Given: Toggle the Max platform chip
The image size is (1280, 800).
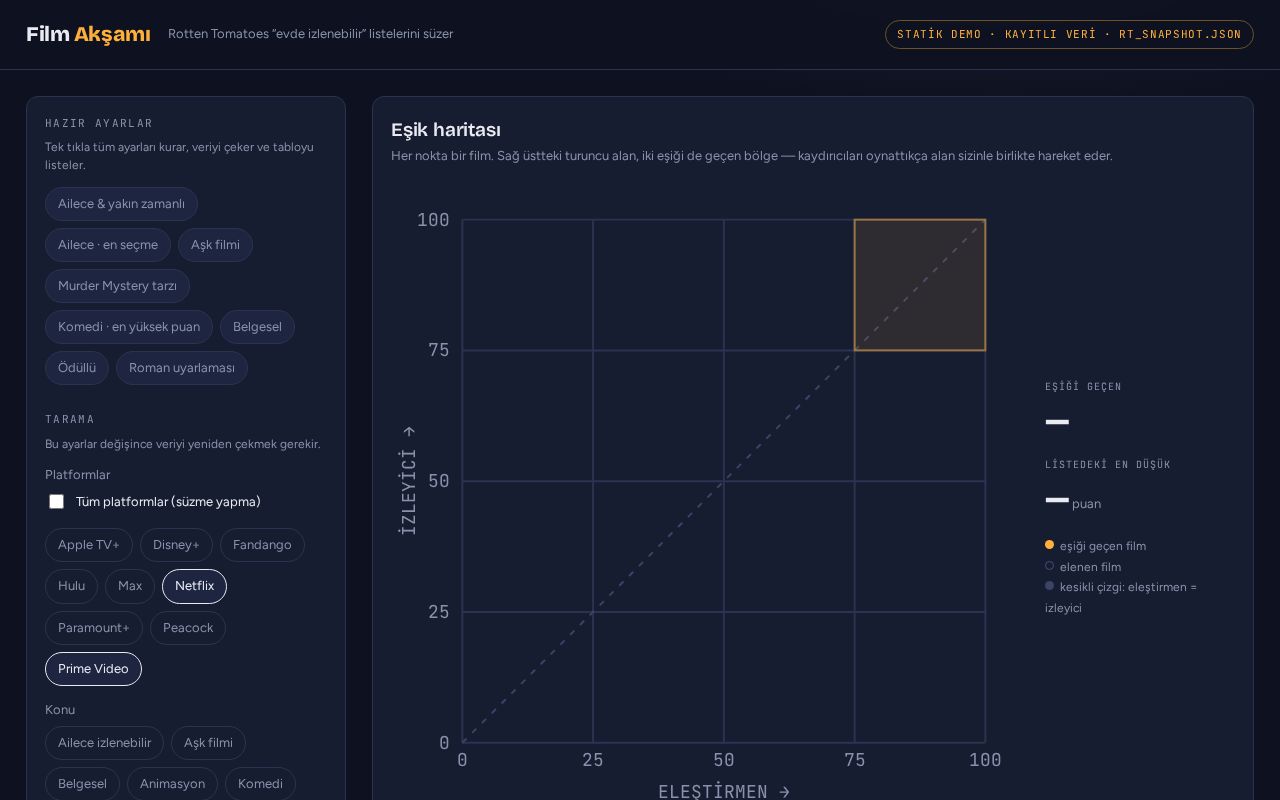Looking at the screenshot, I should 130,586.
